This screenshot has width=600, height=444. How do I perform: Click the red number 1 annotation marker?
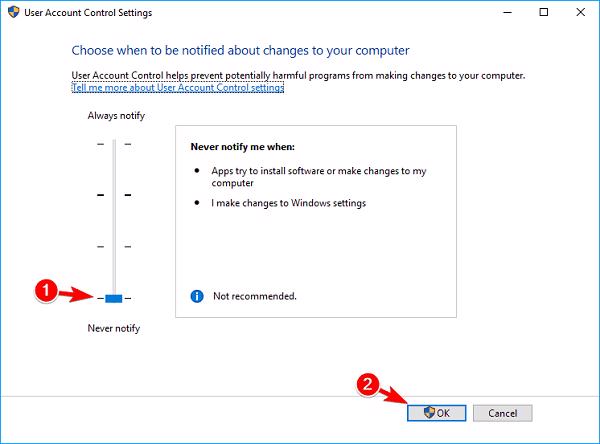[x=44, y=288]
